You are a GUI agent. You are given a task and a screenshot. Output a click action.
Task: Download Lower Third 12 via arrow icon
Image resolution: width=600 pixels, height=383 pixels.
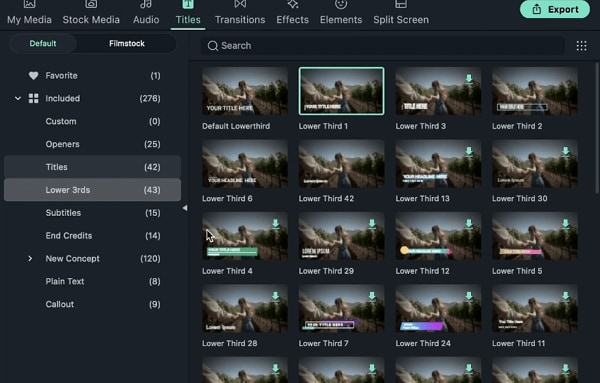469,223
